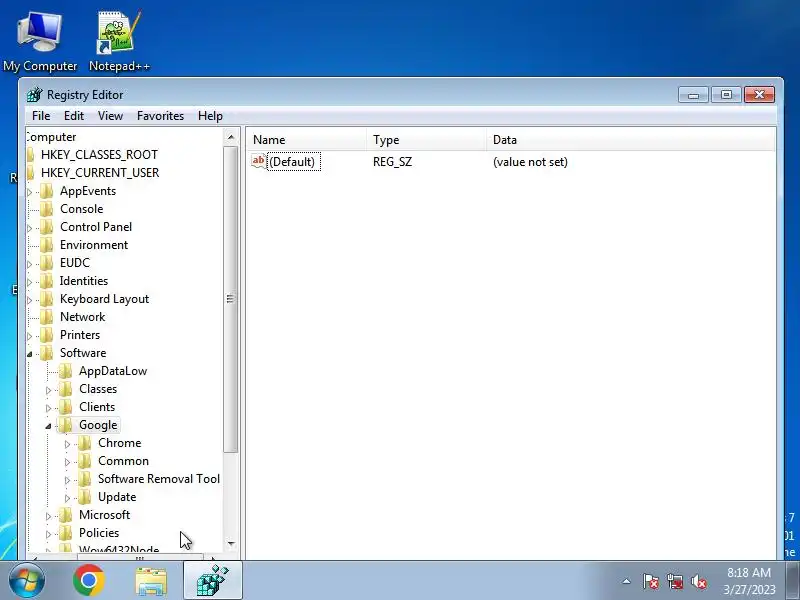Sort by the Type column header
This screenshot has height=600, width=800.
[x=426, y=140]
